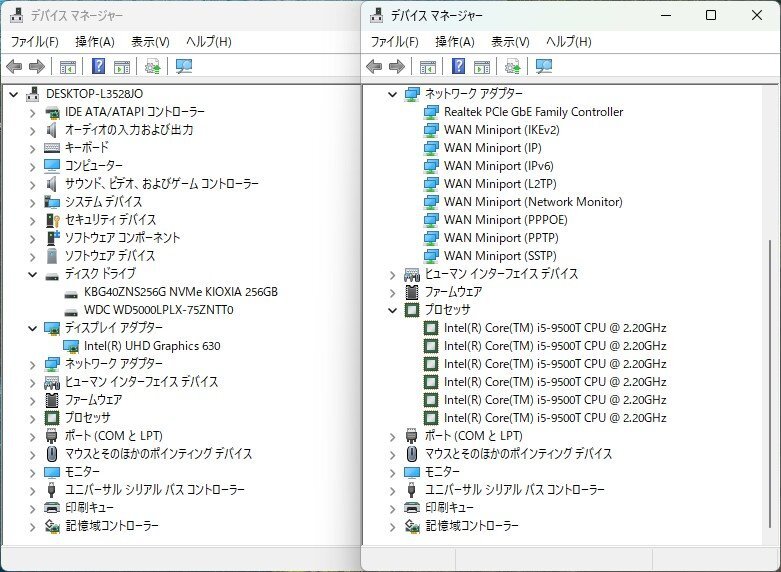Viewport: 781px width, 572px height.
Task: Collapse DESKTOP-L3528JO root node
Action: 13,94
